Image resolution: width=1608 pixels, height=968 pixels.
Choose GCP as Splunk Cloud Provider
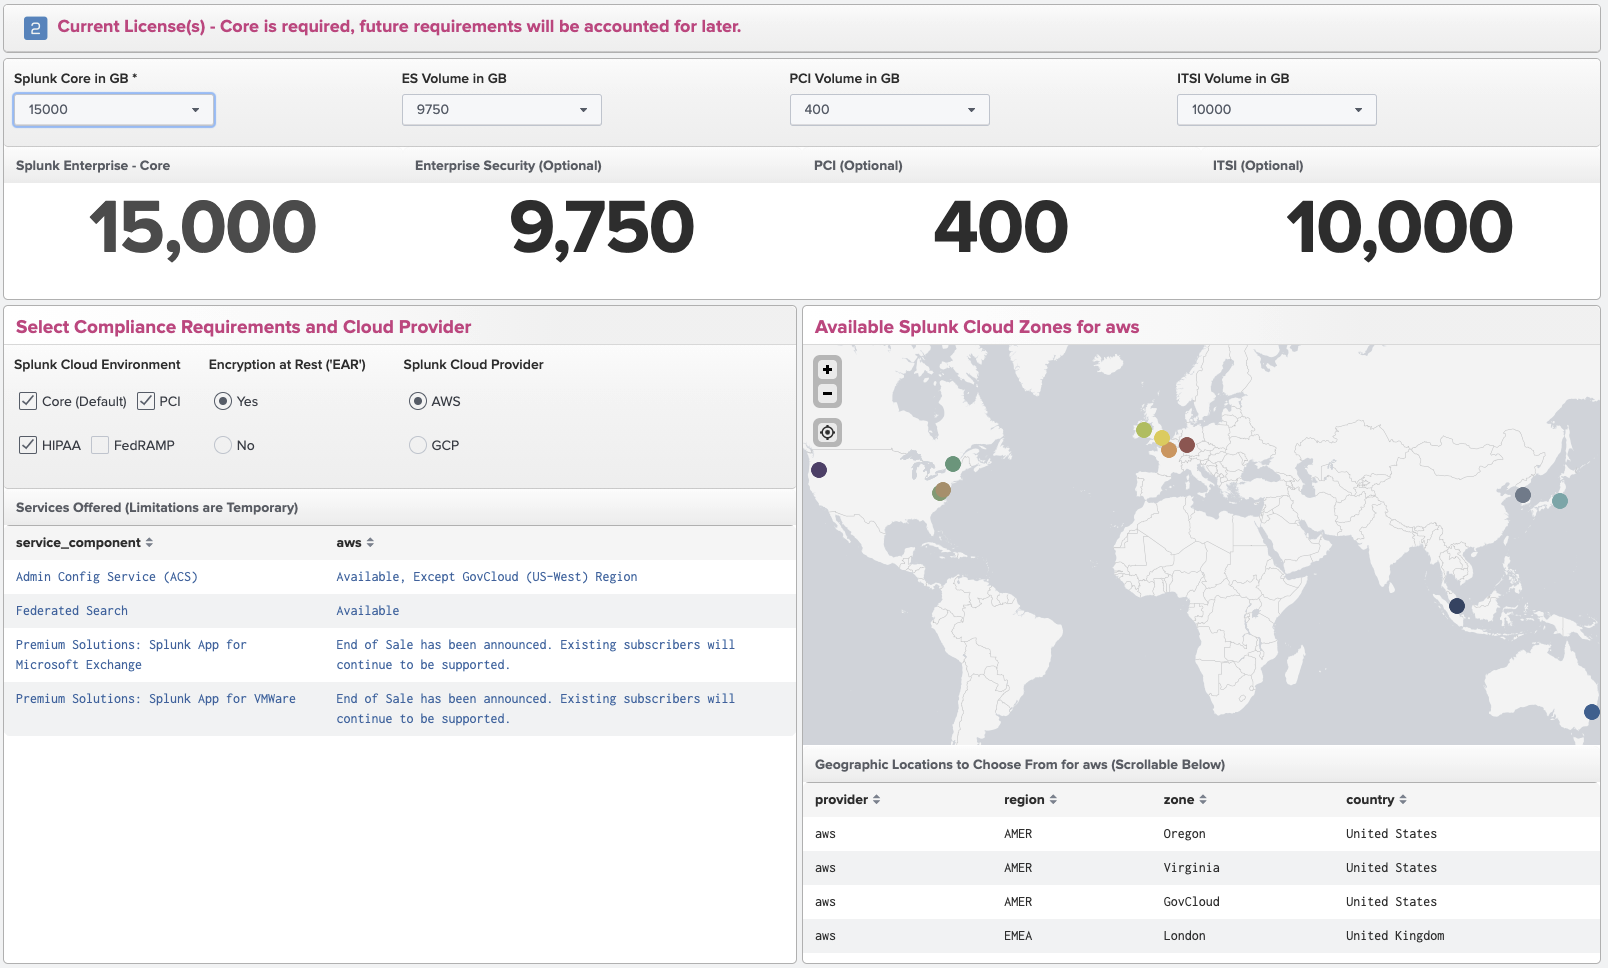pos(418,445)
